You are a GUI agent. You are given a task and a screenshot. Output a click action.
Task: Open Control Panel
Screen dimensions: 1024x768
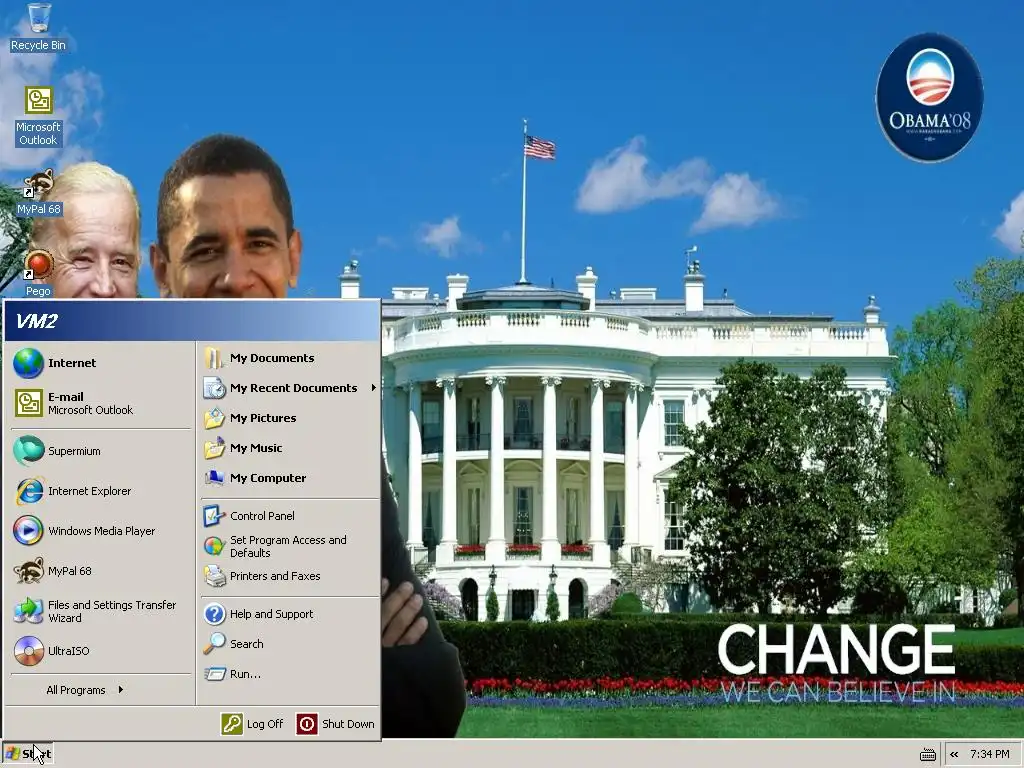click(290, 516)
